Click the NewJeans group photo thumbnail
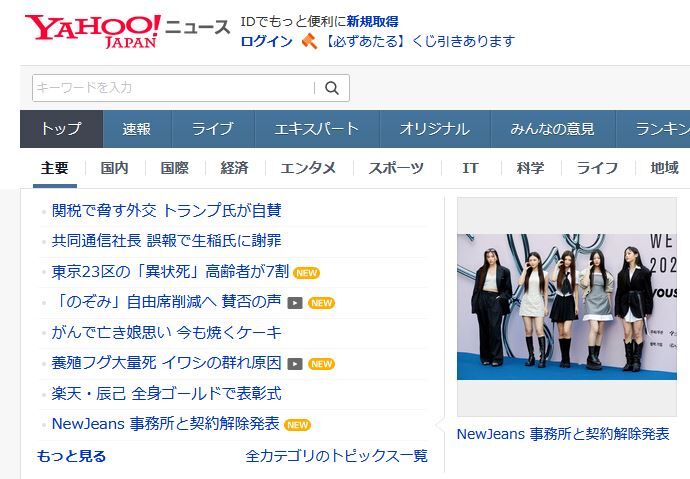 pyautogui.click(x=567, y=307)
